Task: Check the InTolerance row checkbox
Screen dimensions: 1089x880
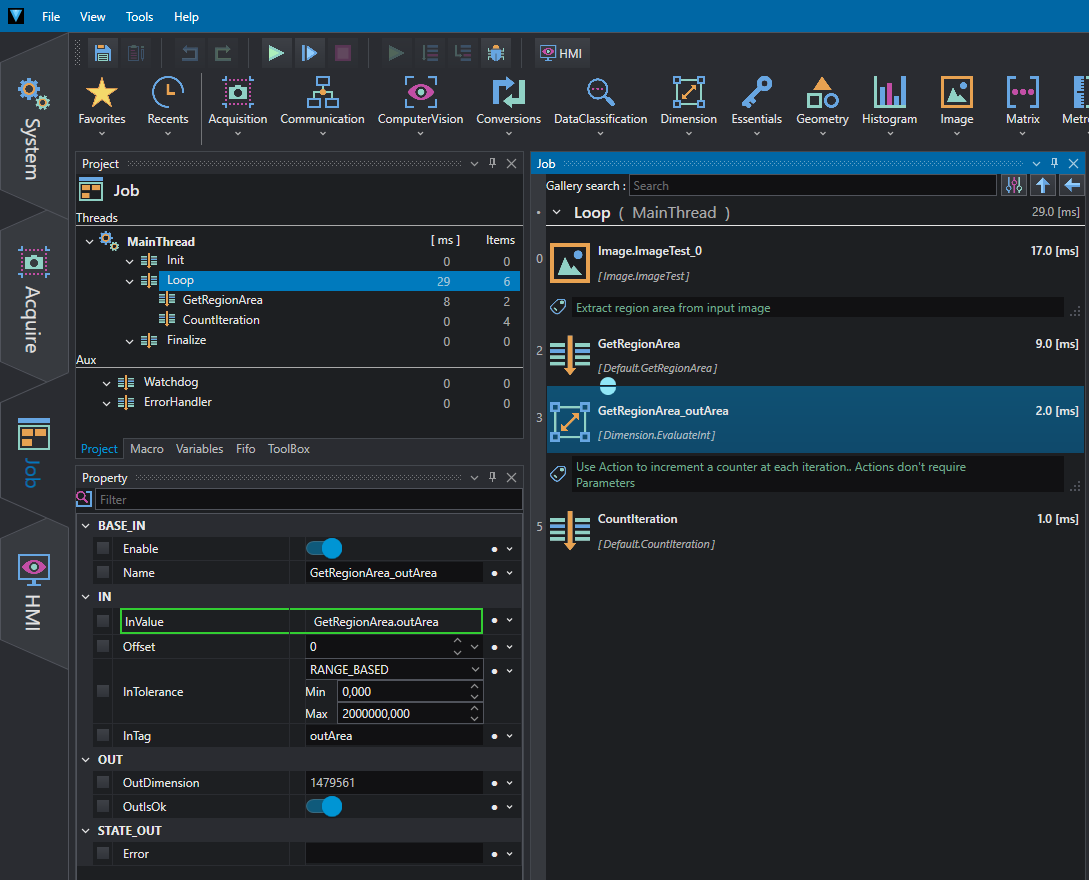Action: [103, 691]
